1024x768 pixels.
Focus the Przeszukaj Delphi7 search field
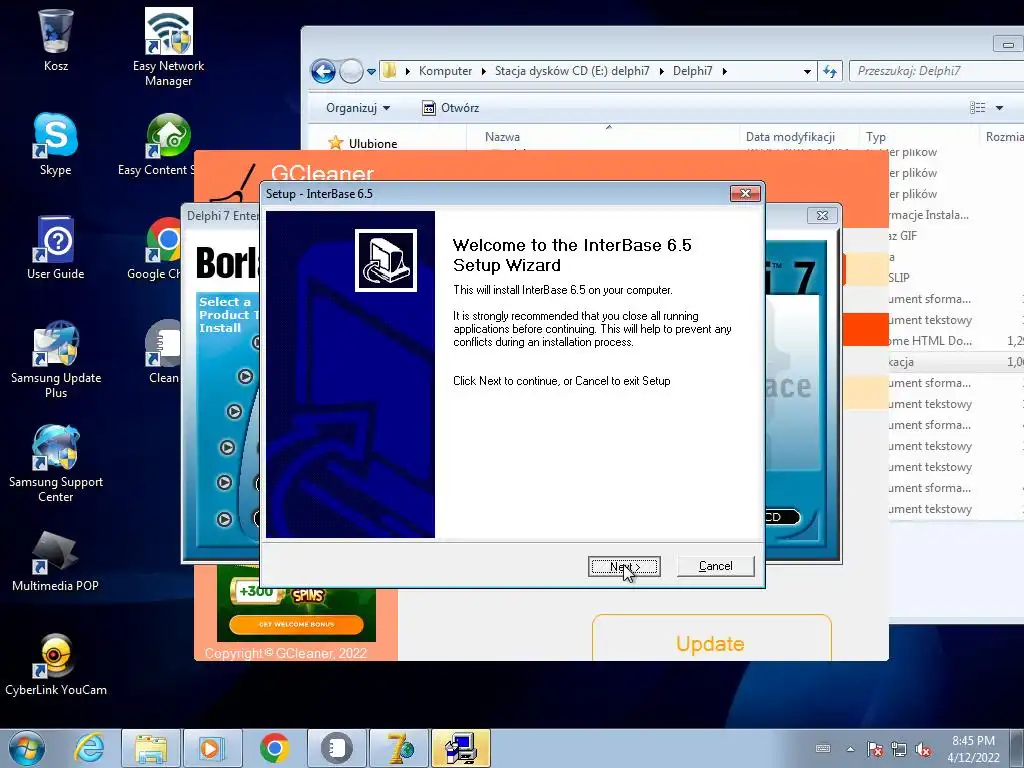point(937,71)
